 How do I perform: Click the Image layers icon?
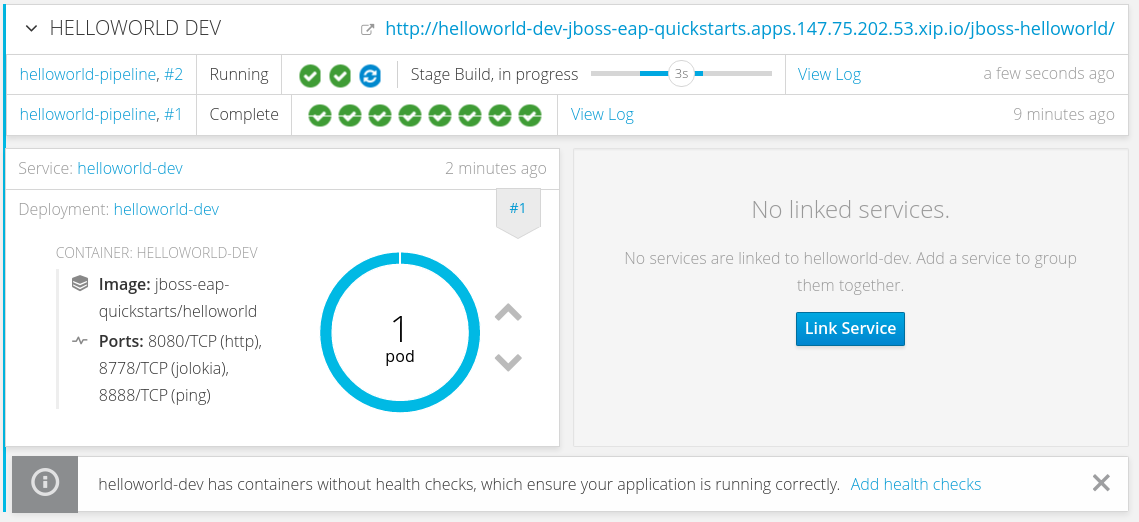tap(80, 283)
